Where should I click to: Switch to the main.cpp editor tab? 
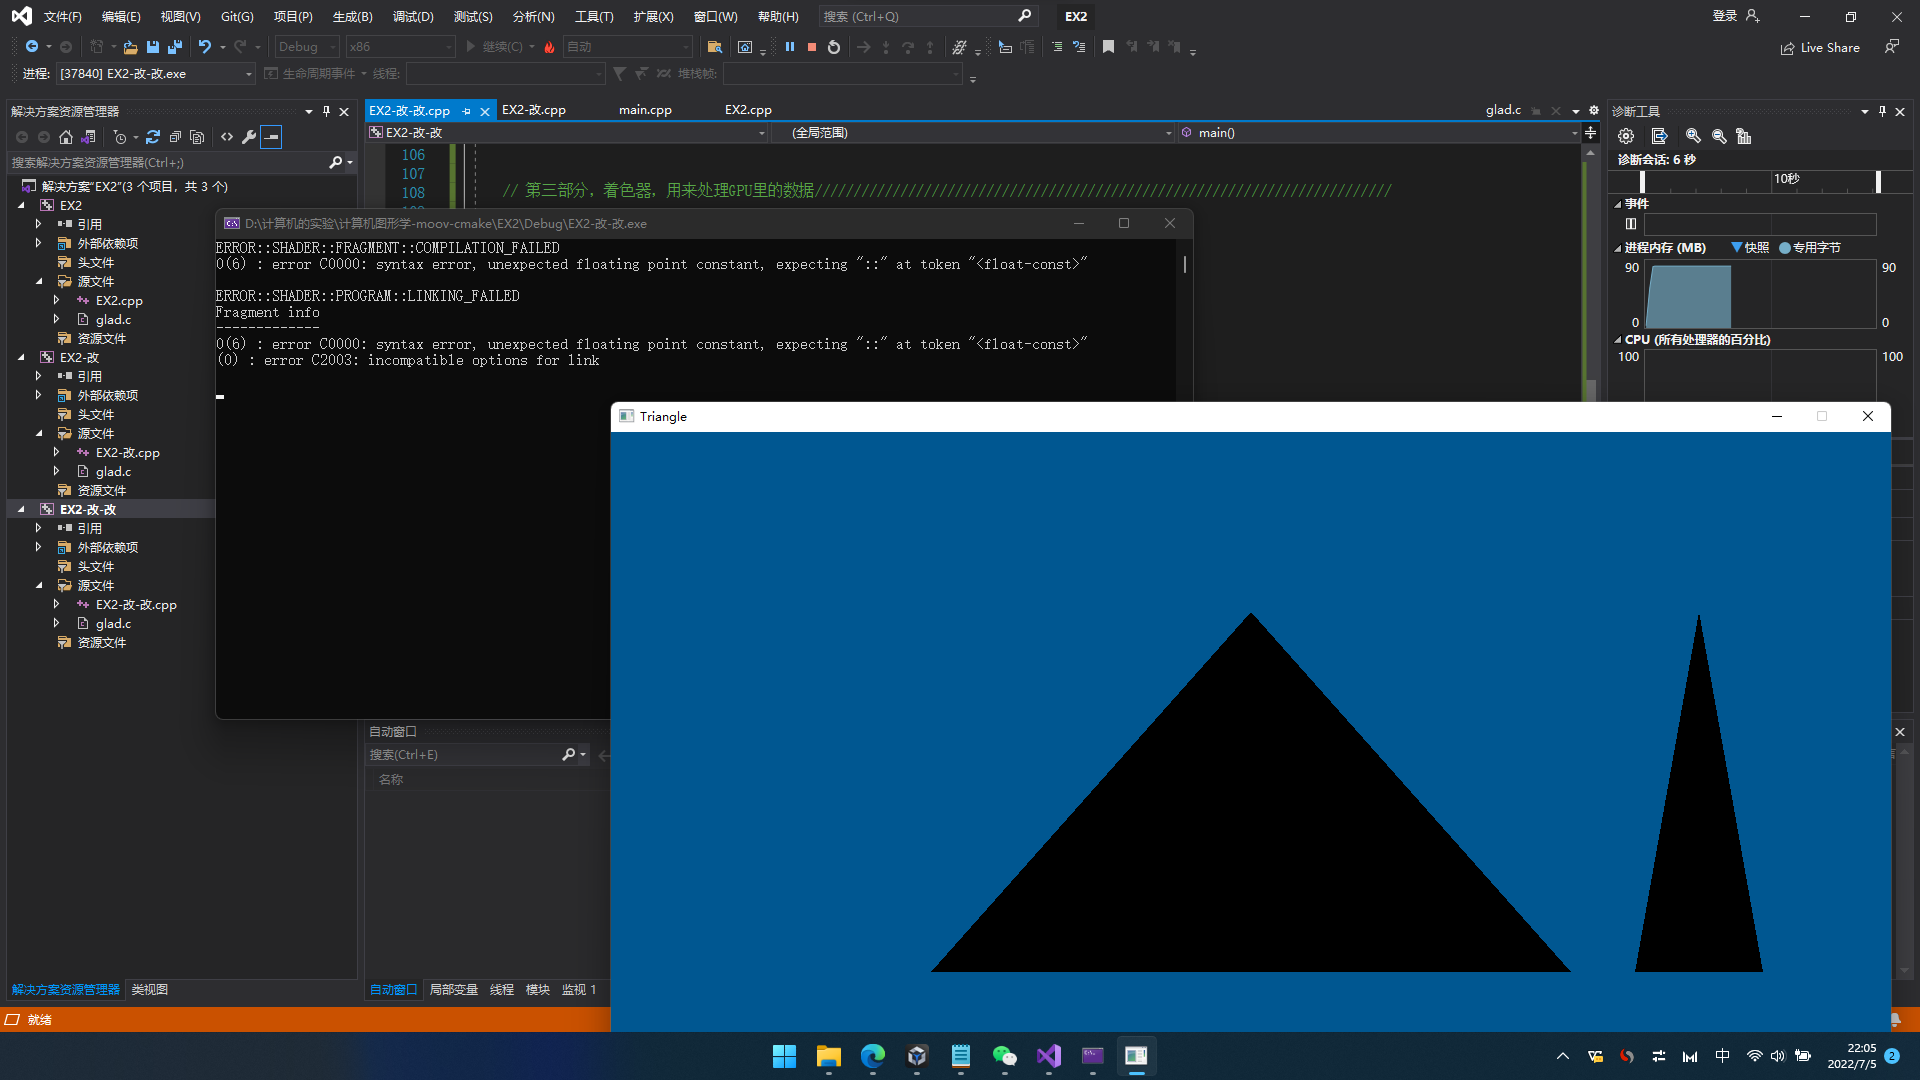point(645,110)
